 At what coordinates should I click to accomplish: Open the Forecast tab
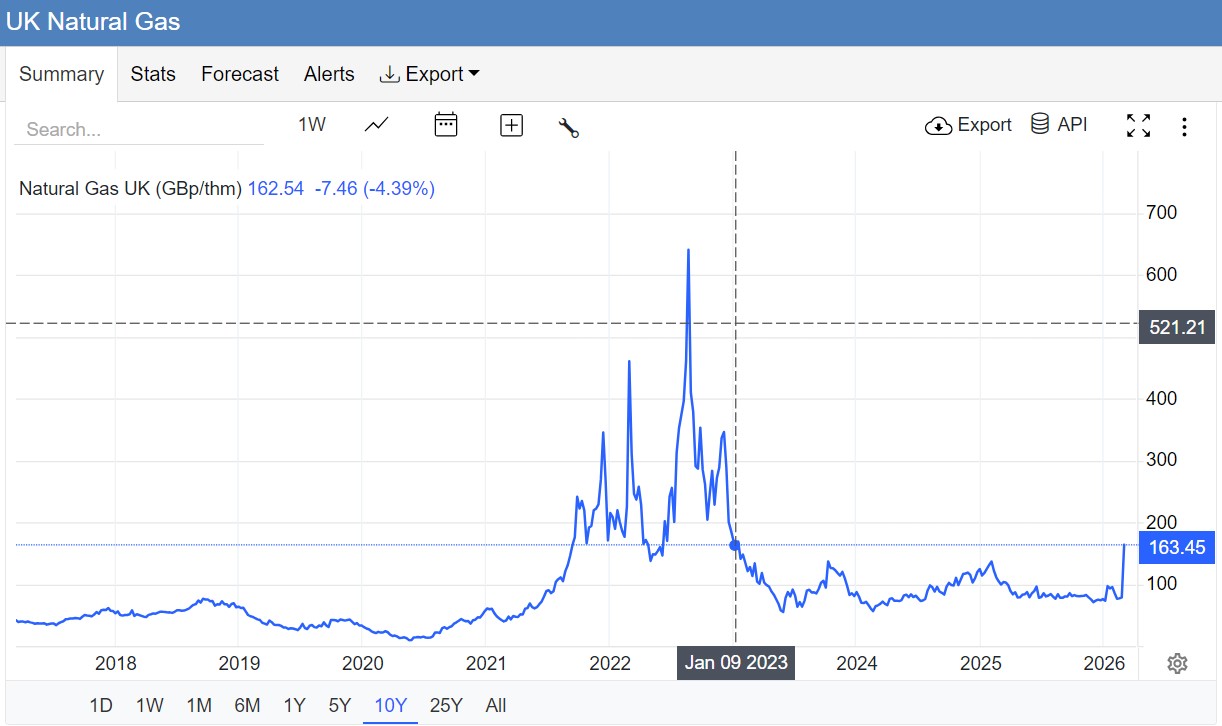coord(240,74)
